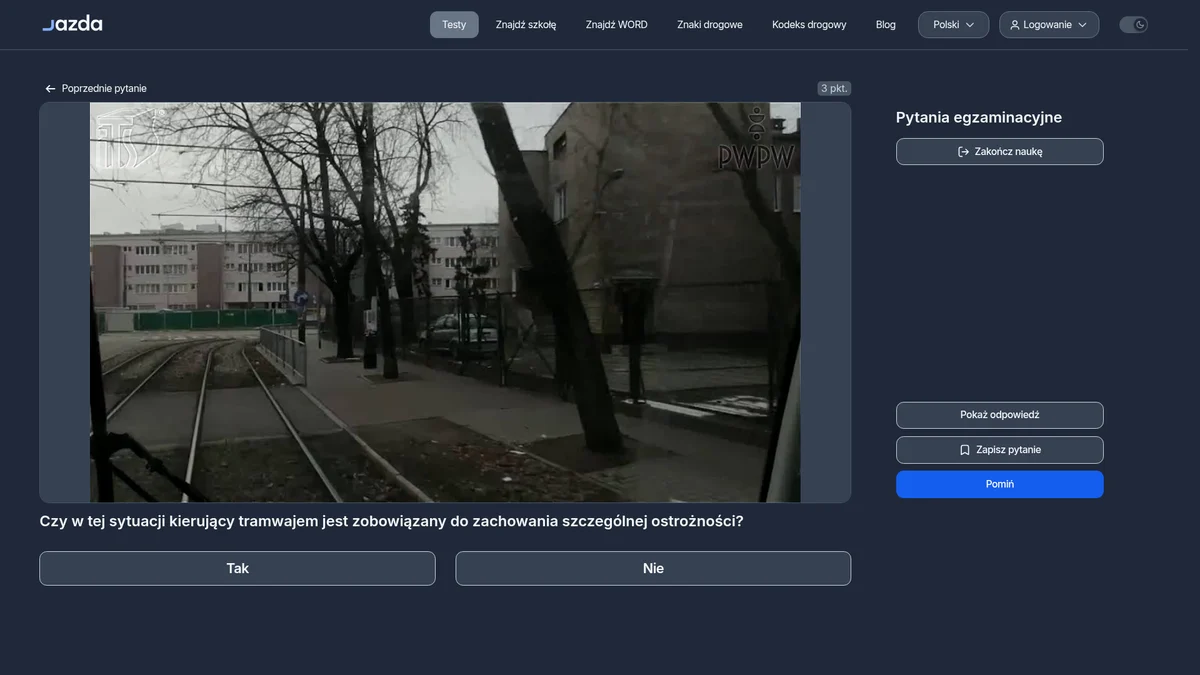Open Znaki drogowe section

pyautogui.click(x=710, y=25)
